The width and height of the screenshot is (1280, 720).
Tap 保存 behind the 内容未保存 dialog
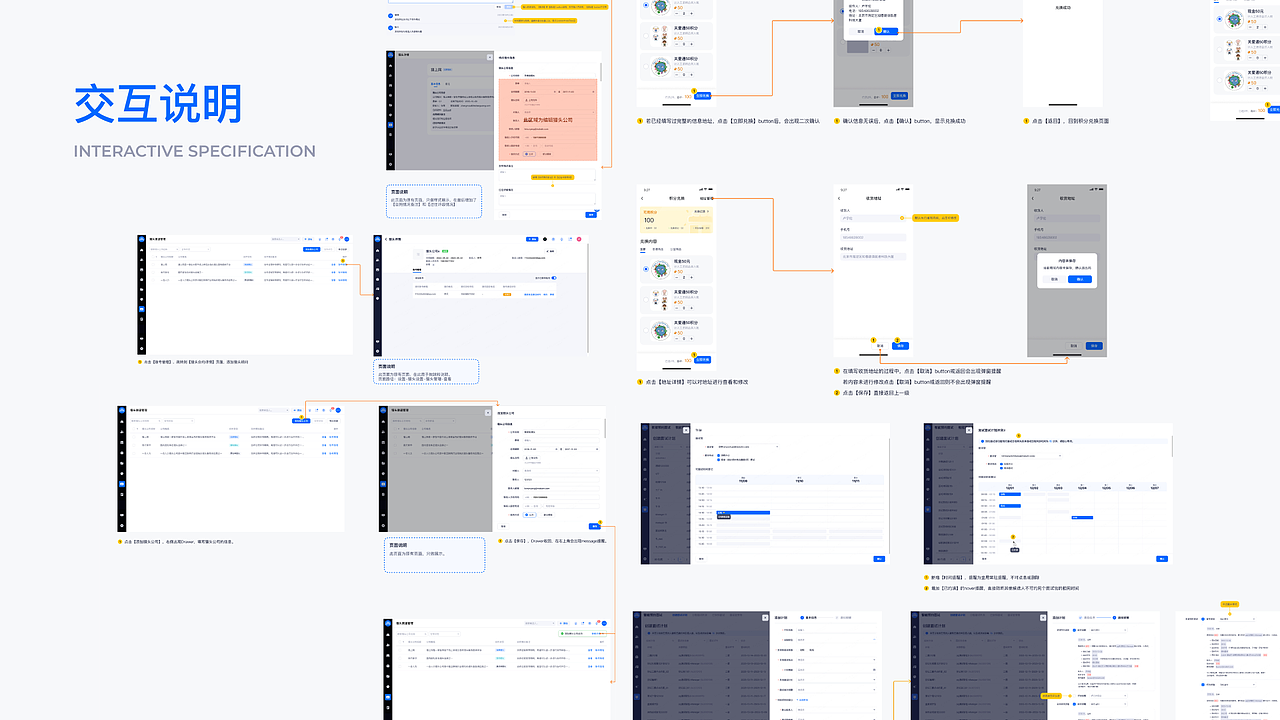(x=1094, y=345)
